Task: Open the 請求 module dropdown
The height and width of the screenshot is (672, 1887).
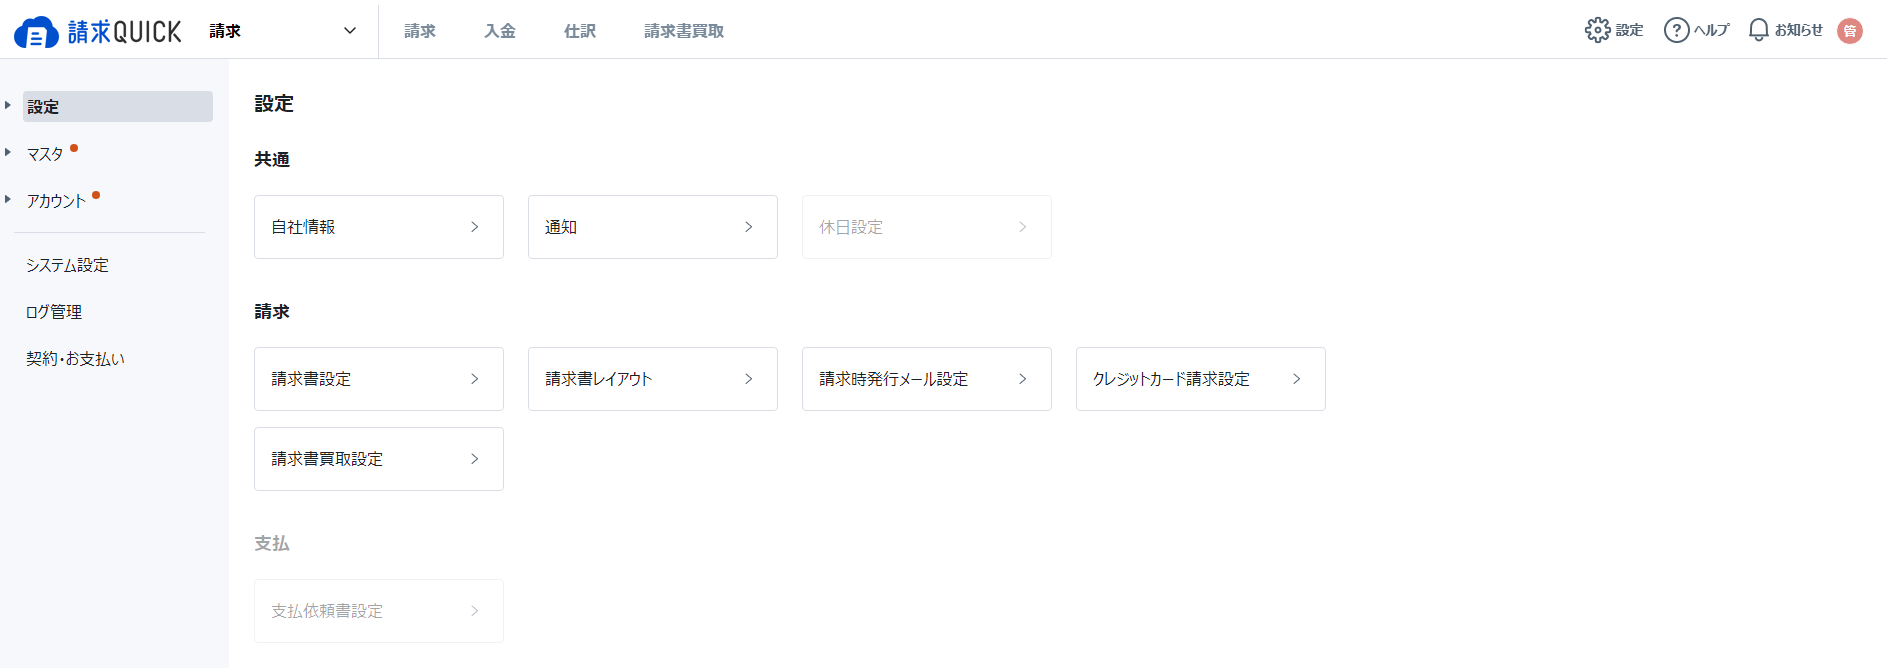Action: pos(283,31)
